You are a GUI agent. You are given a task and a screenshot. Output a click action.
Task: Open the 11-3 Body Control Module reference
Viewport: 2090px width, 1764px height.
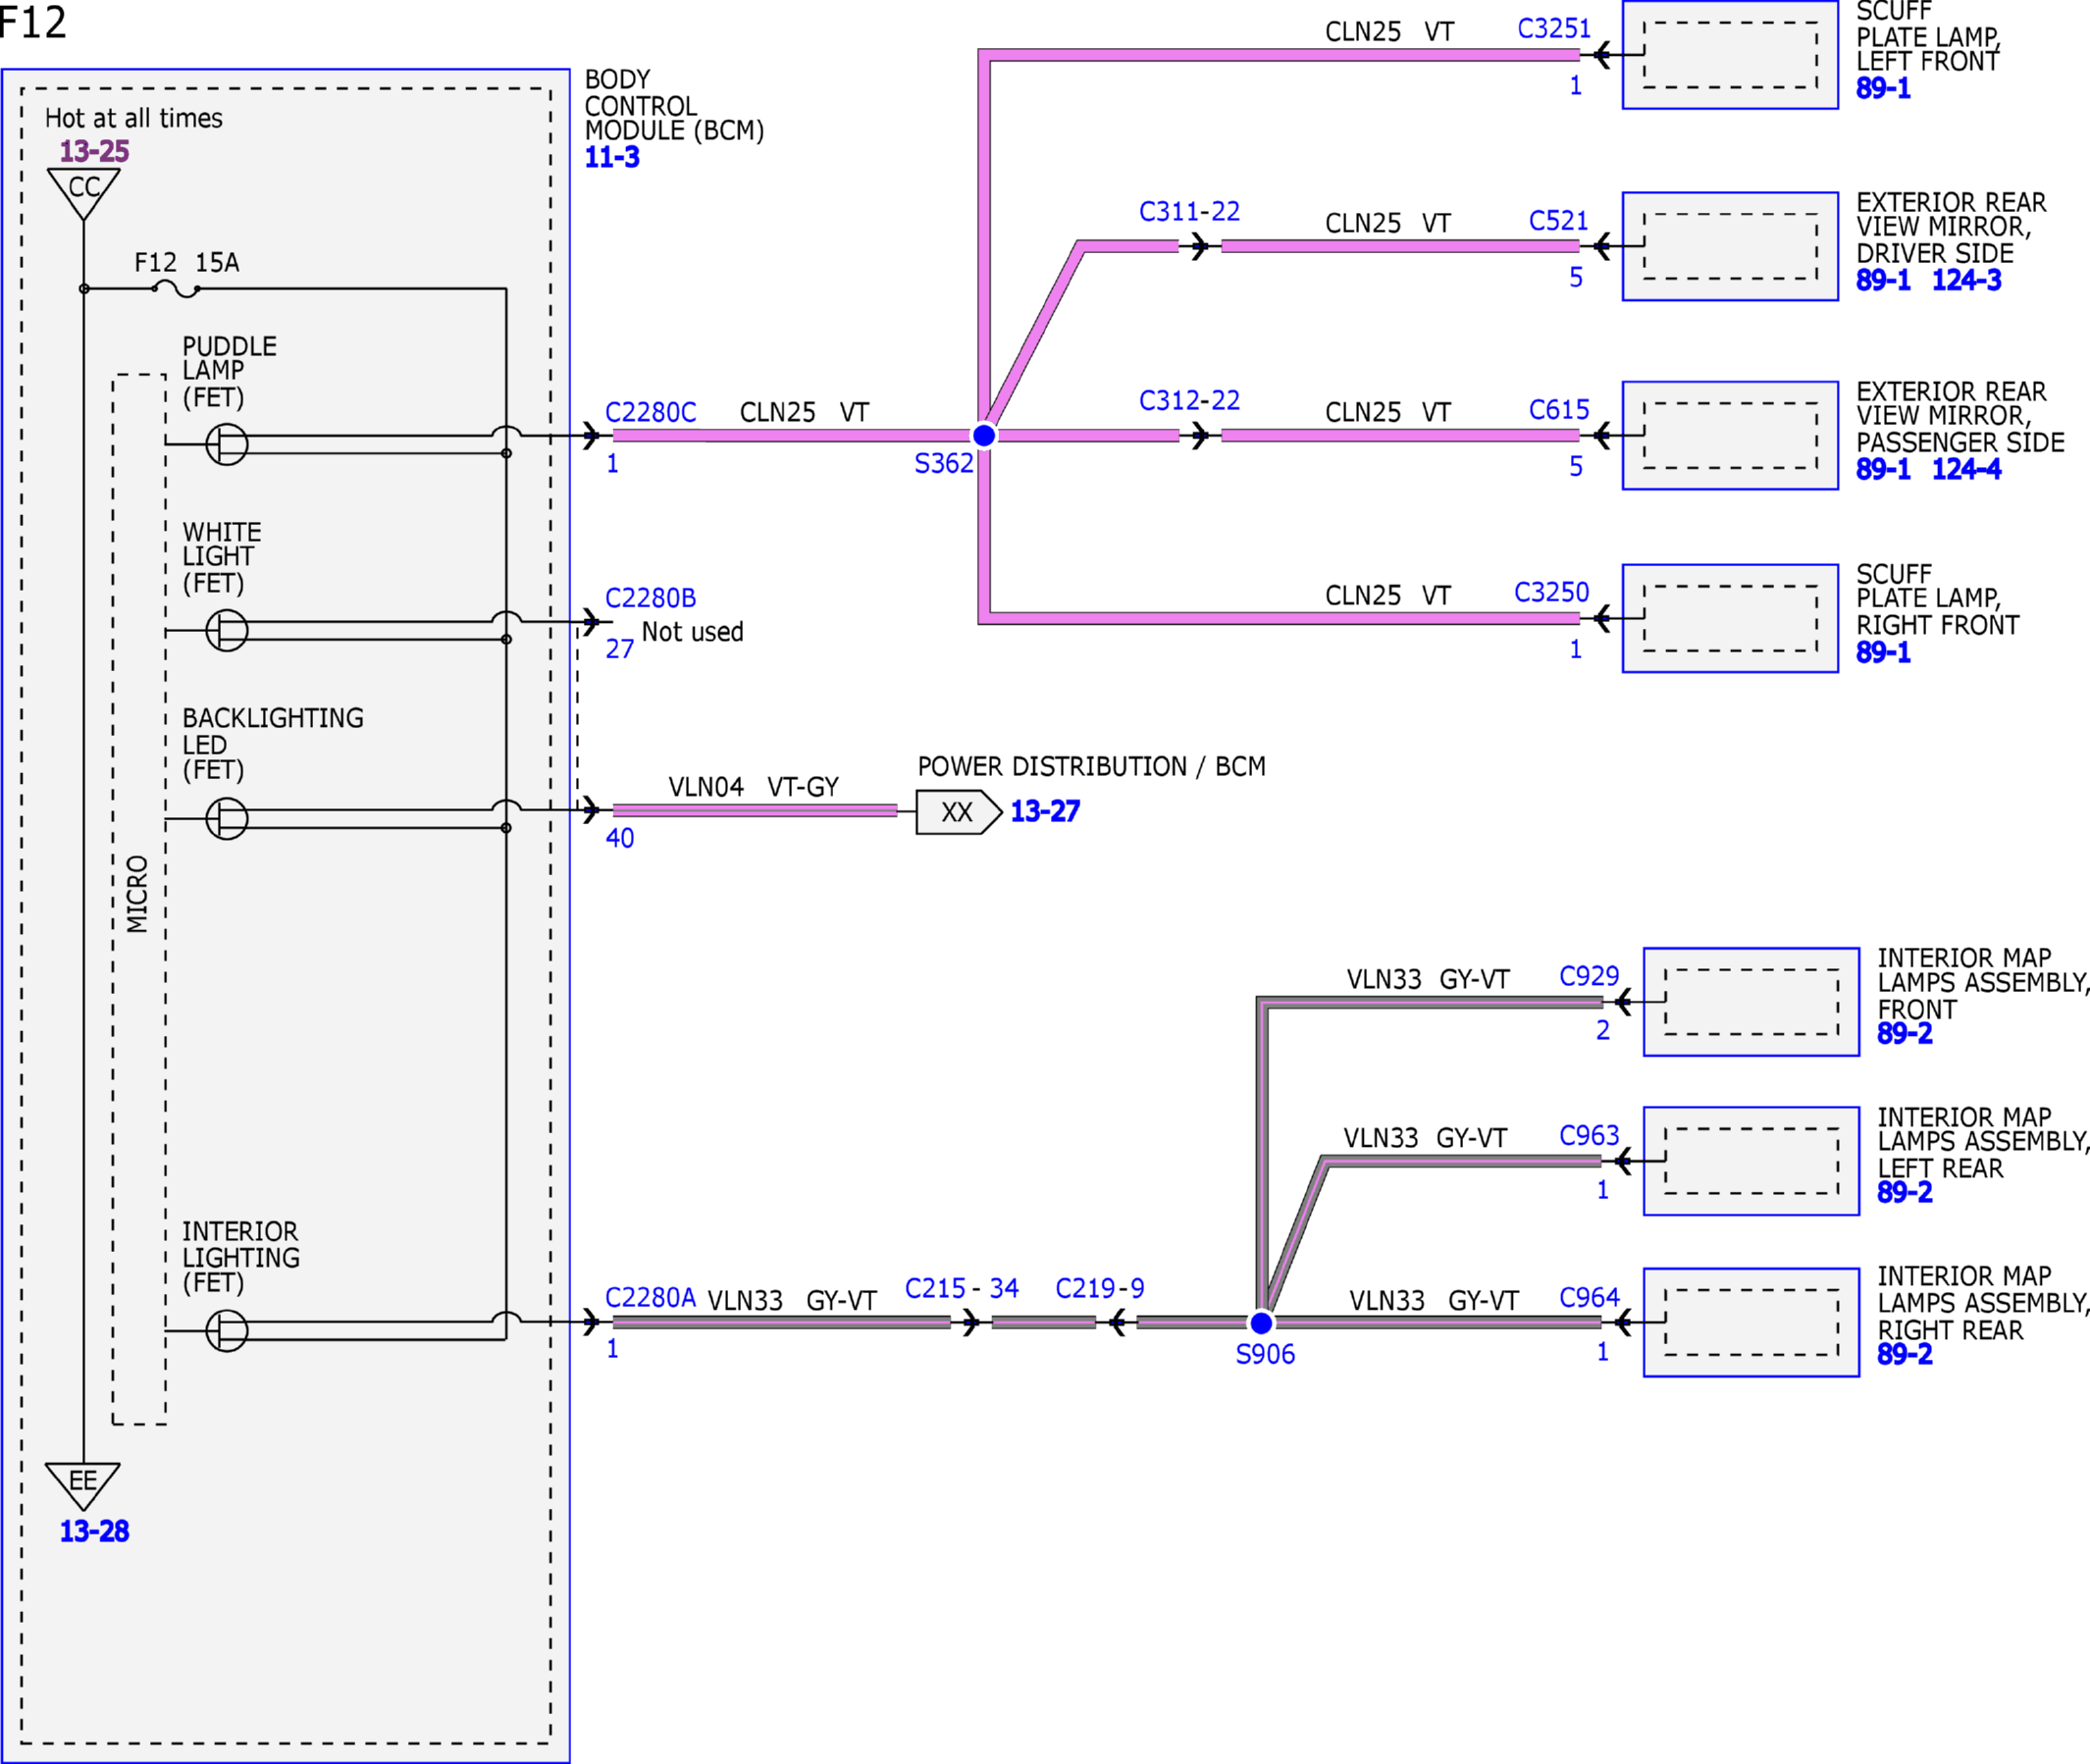click(612, 157)
